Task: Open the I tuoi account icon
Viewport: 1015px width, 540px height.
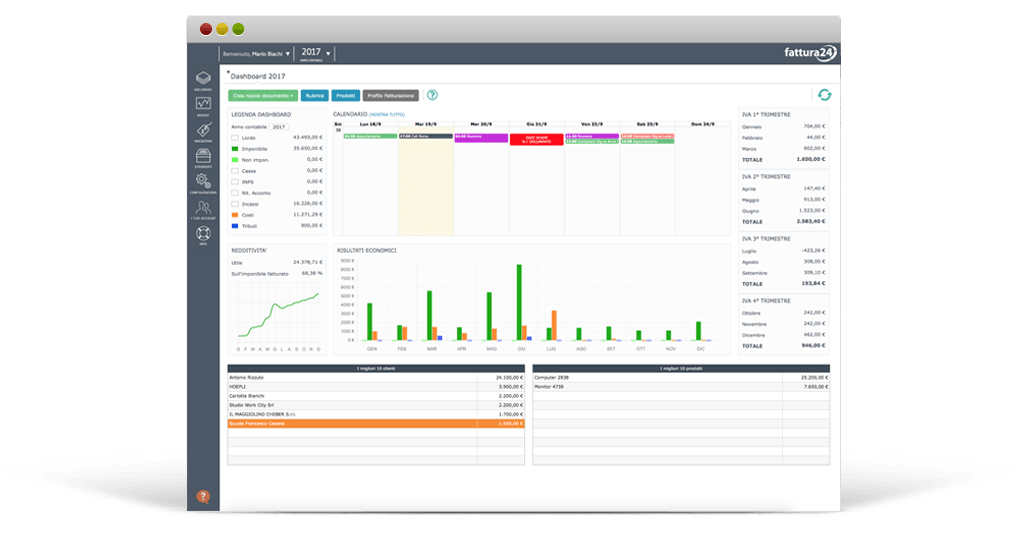Action: tap(203, 209)
